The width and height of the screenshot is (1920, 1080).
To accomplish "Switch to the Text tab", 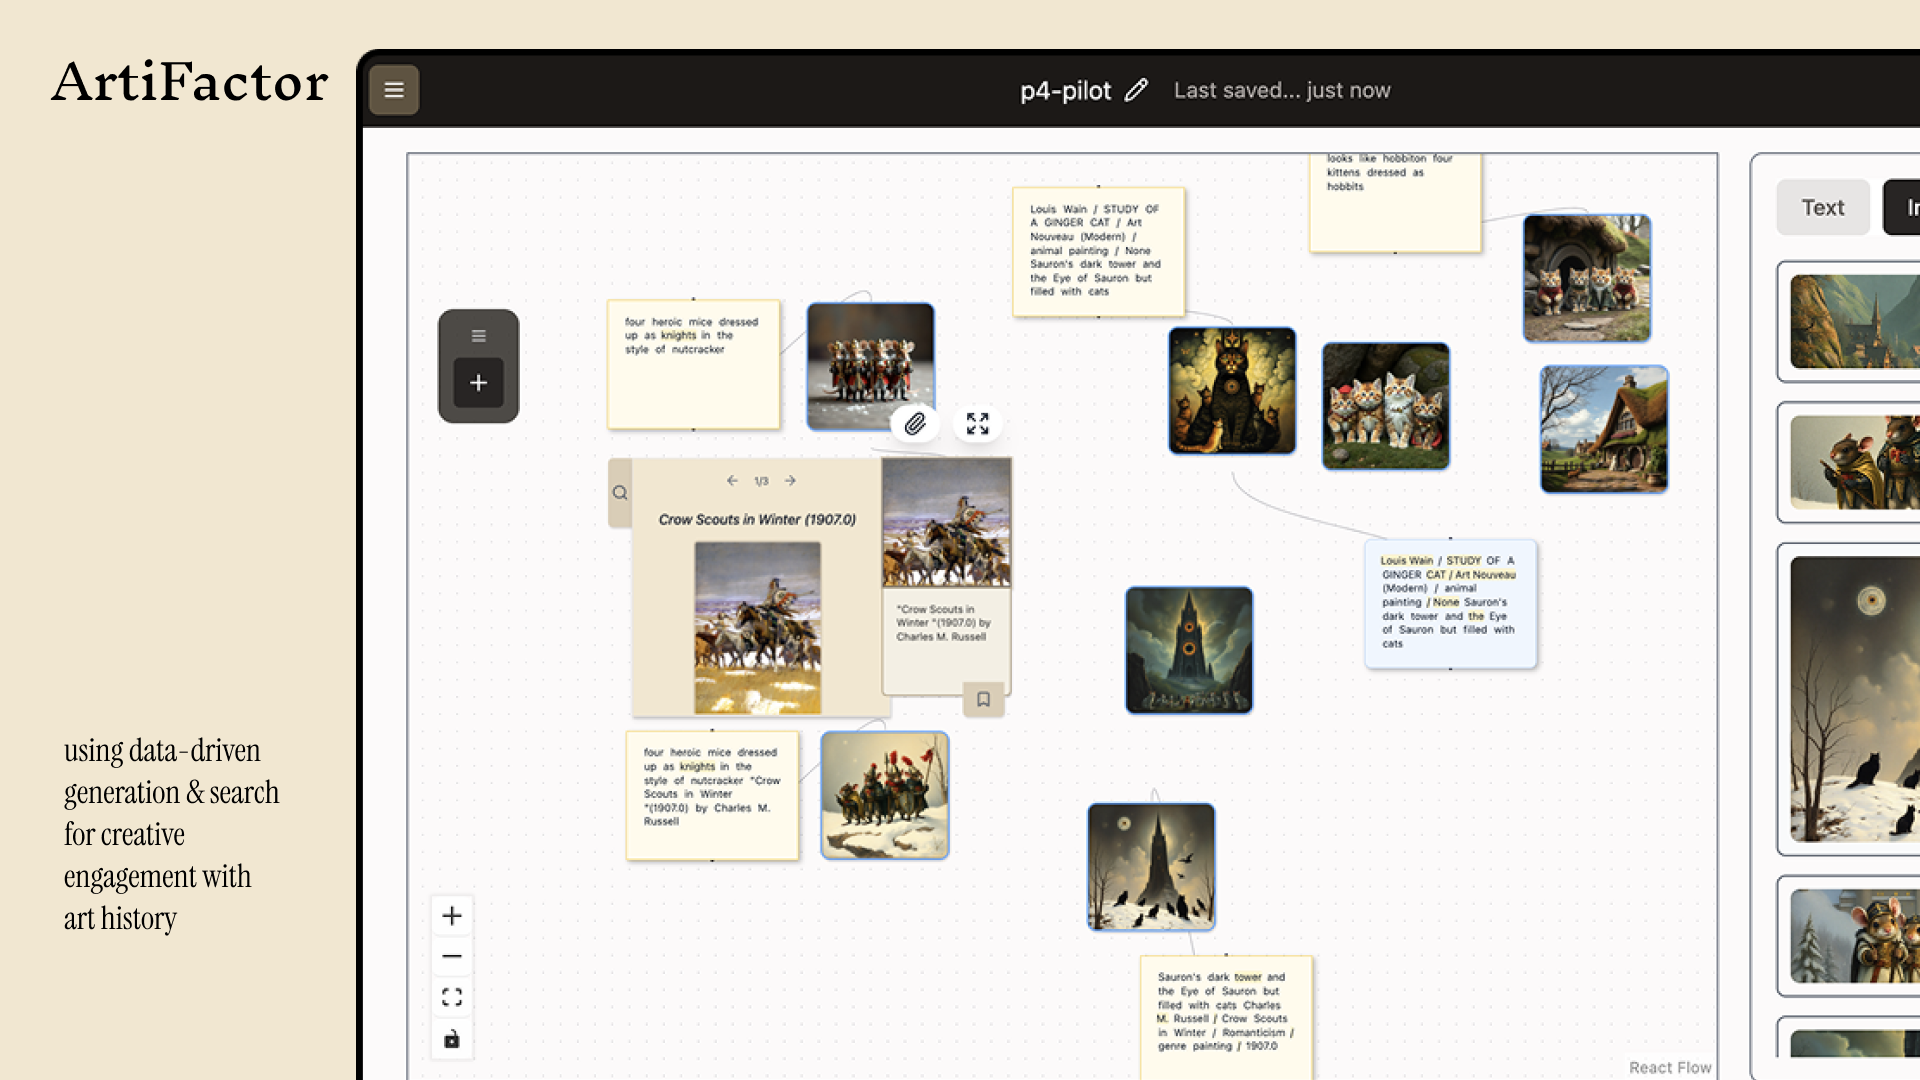I will (x=1822, y=208).
